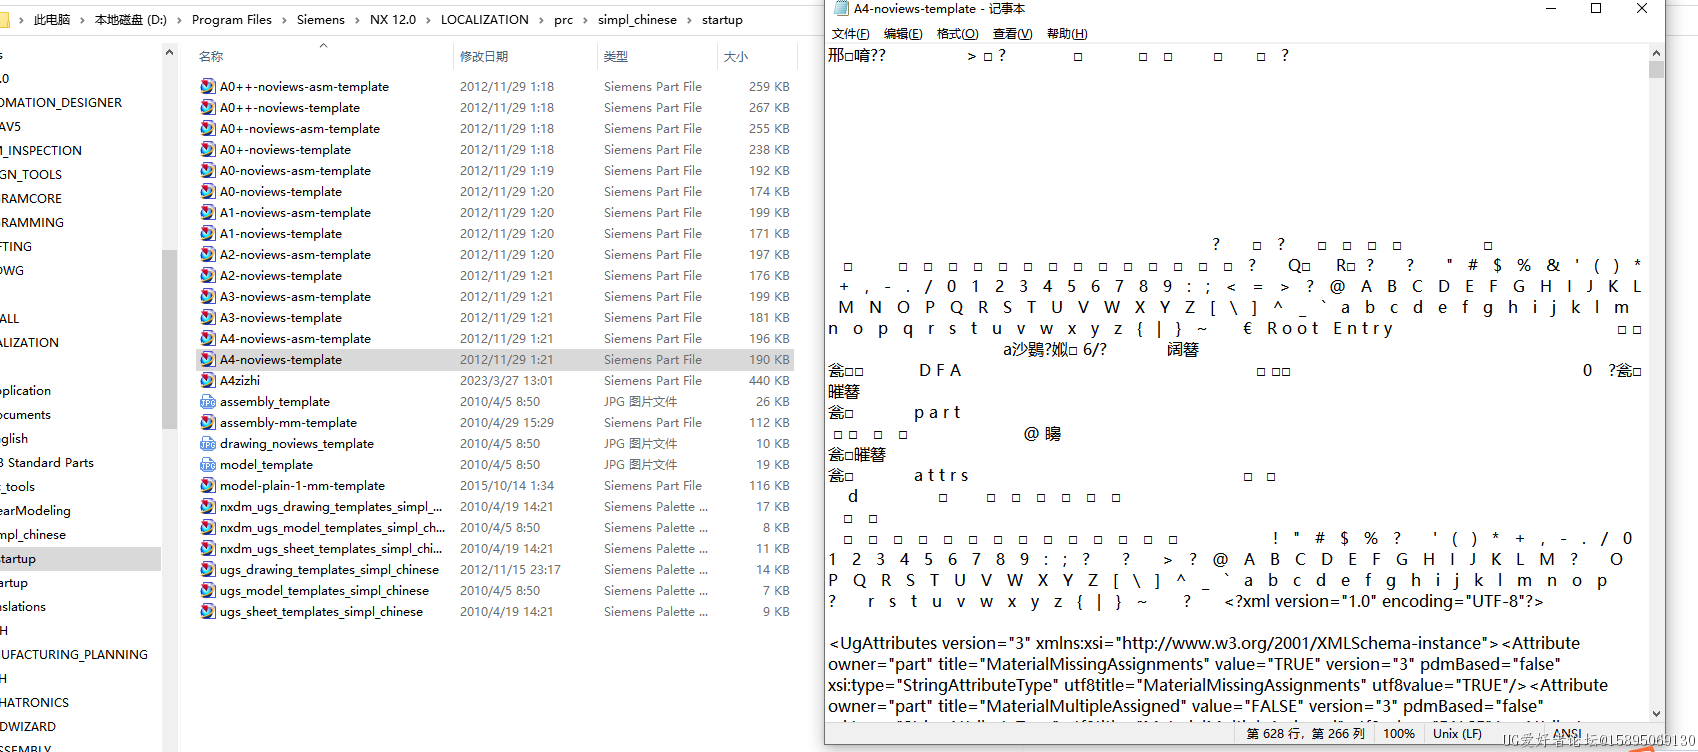Expand the chevron after prc breadcrumb
The height and width of the screenshot is (752, 1698).
[586, 20]
